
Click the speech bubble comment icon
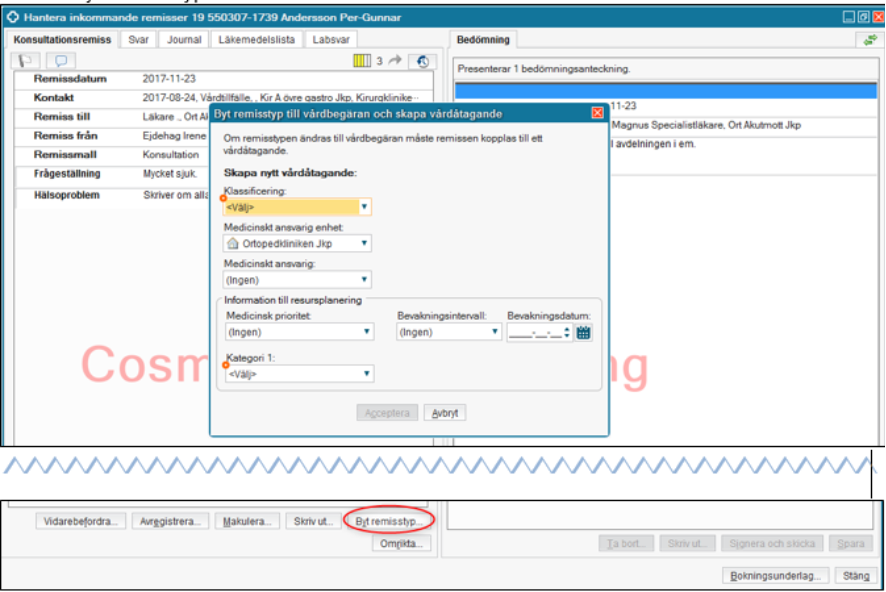(x=60, y=61)
